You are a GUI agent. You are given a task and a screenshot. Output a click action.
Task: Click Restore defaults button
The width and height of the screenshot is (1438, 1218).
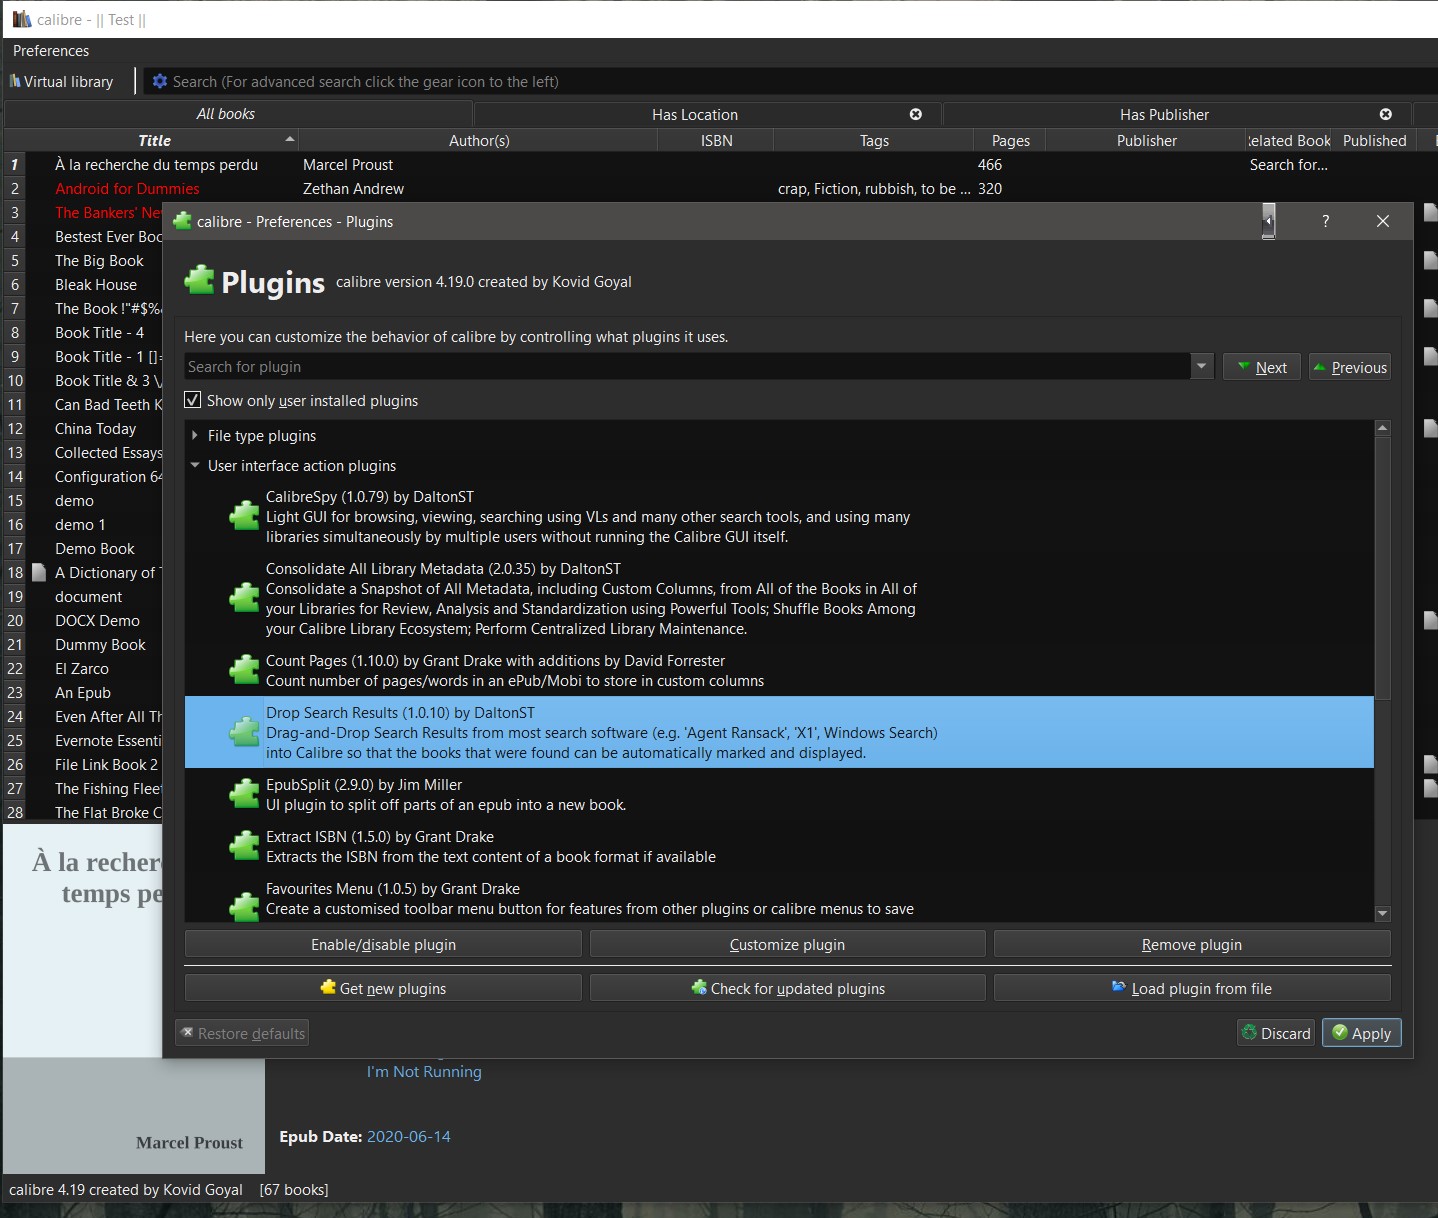click(242, 1033)
